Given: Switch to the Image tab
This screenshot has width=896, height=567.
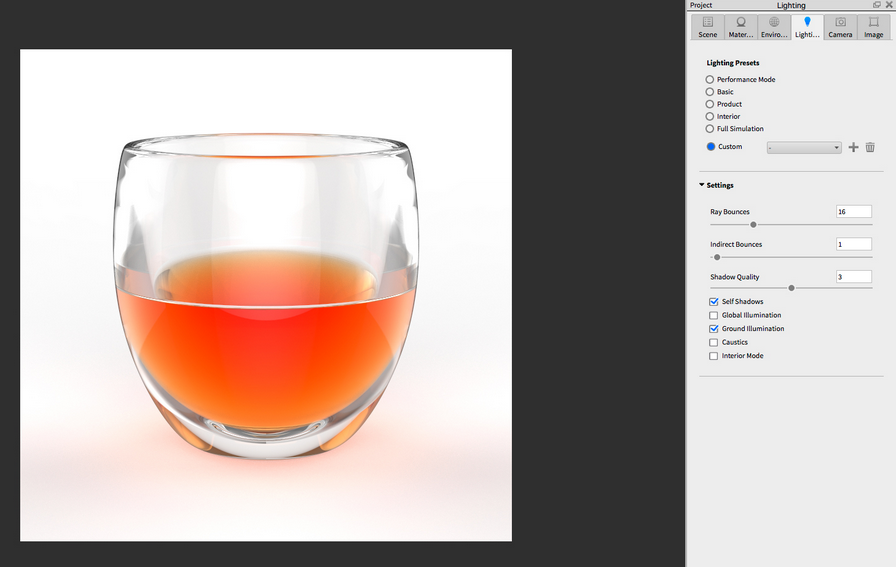Looking at the screenshot, I should (x=873, y=26).
